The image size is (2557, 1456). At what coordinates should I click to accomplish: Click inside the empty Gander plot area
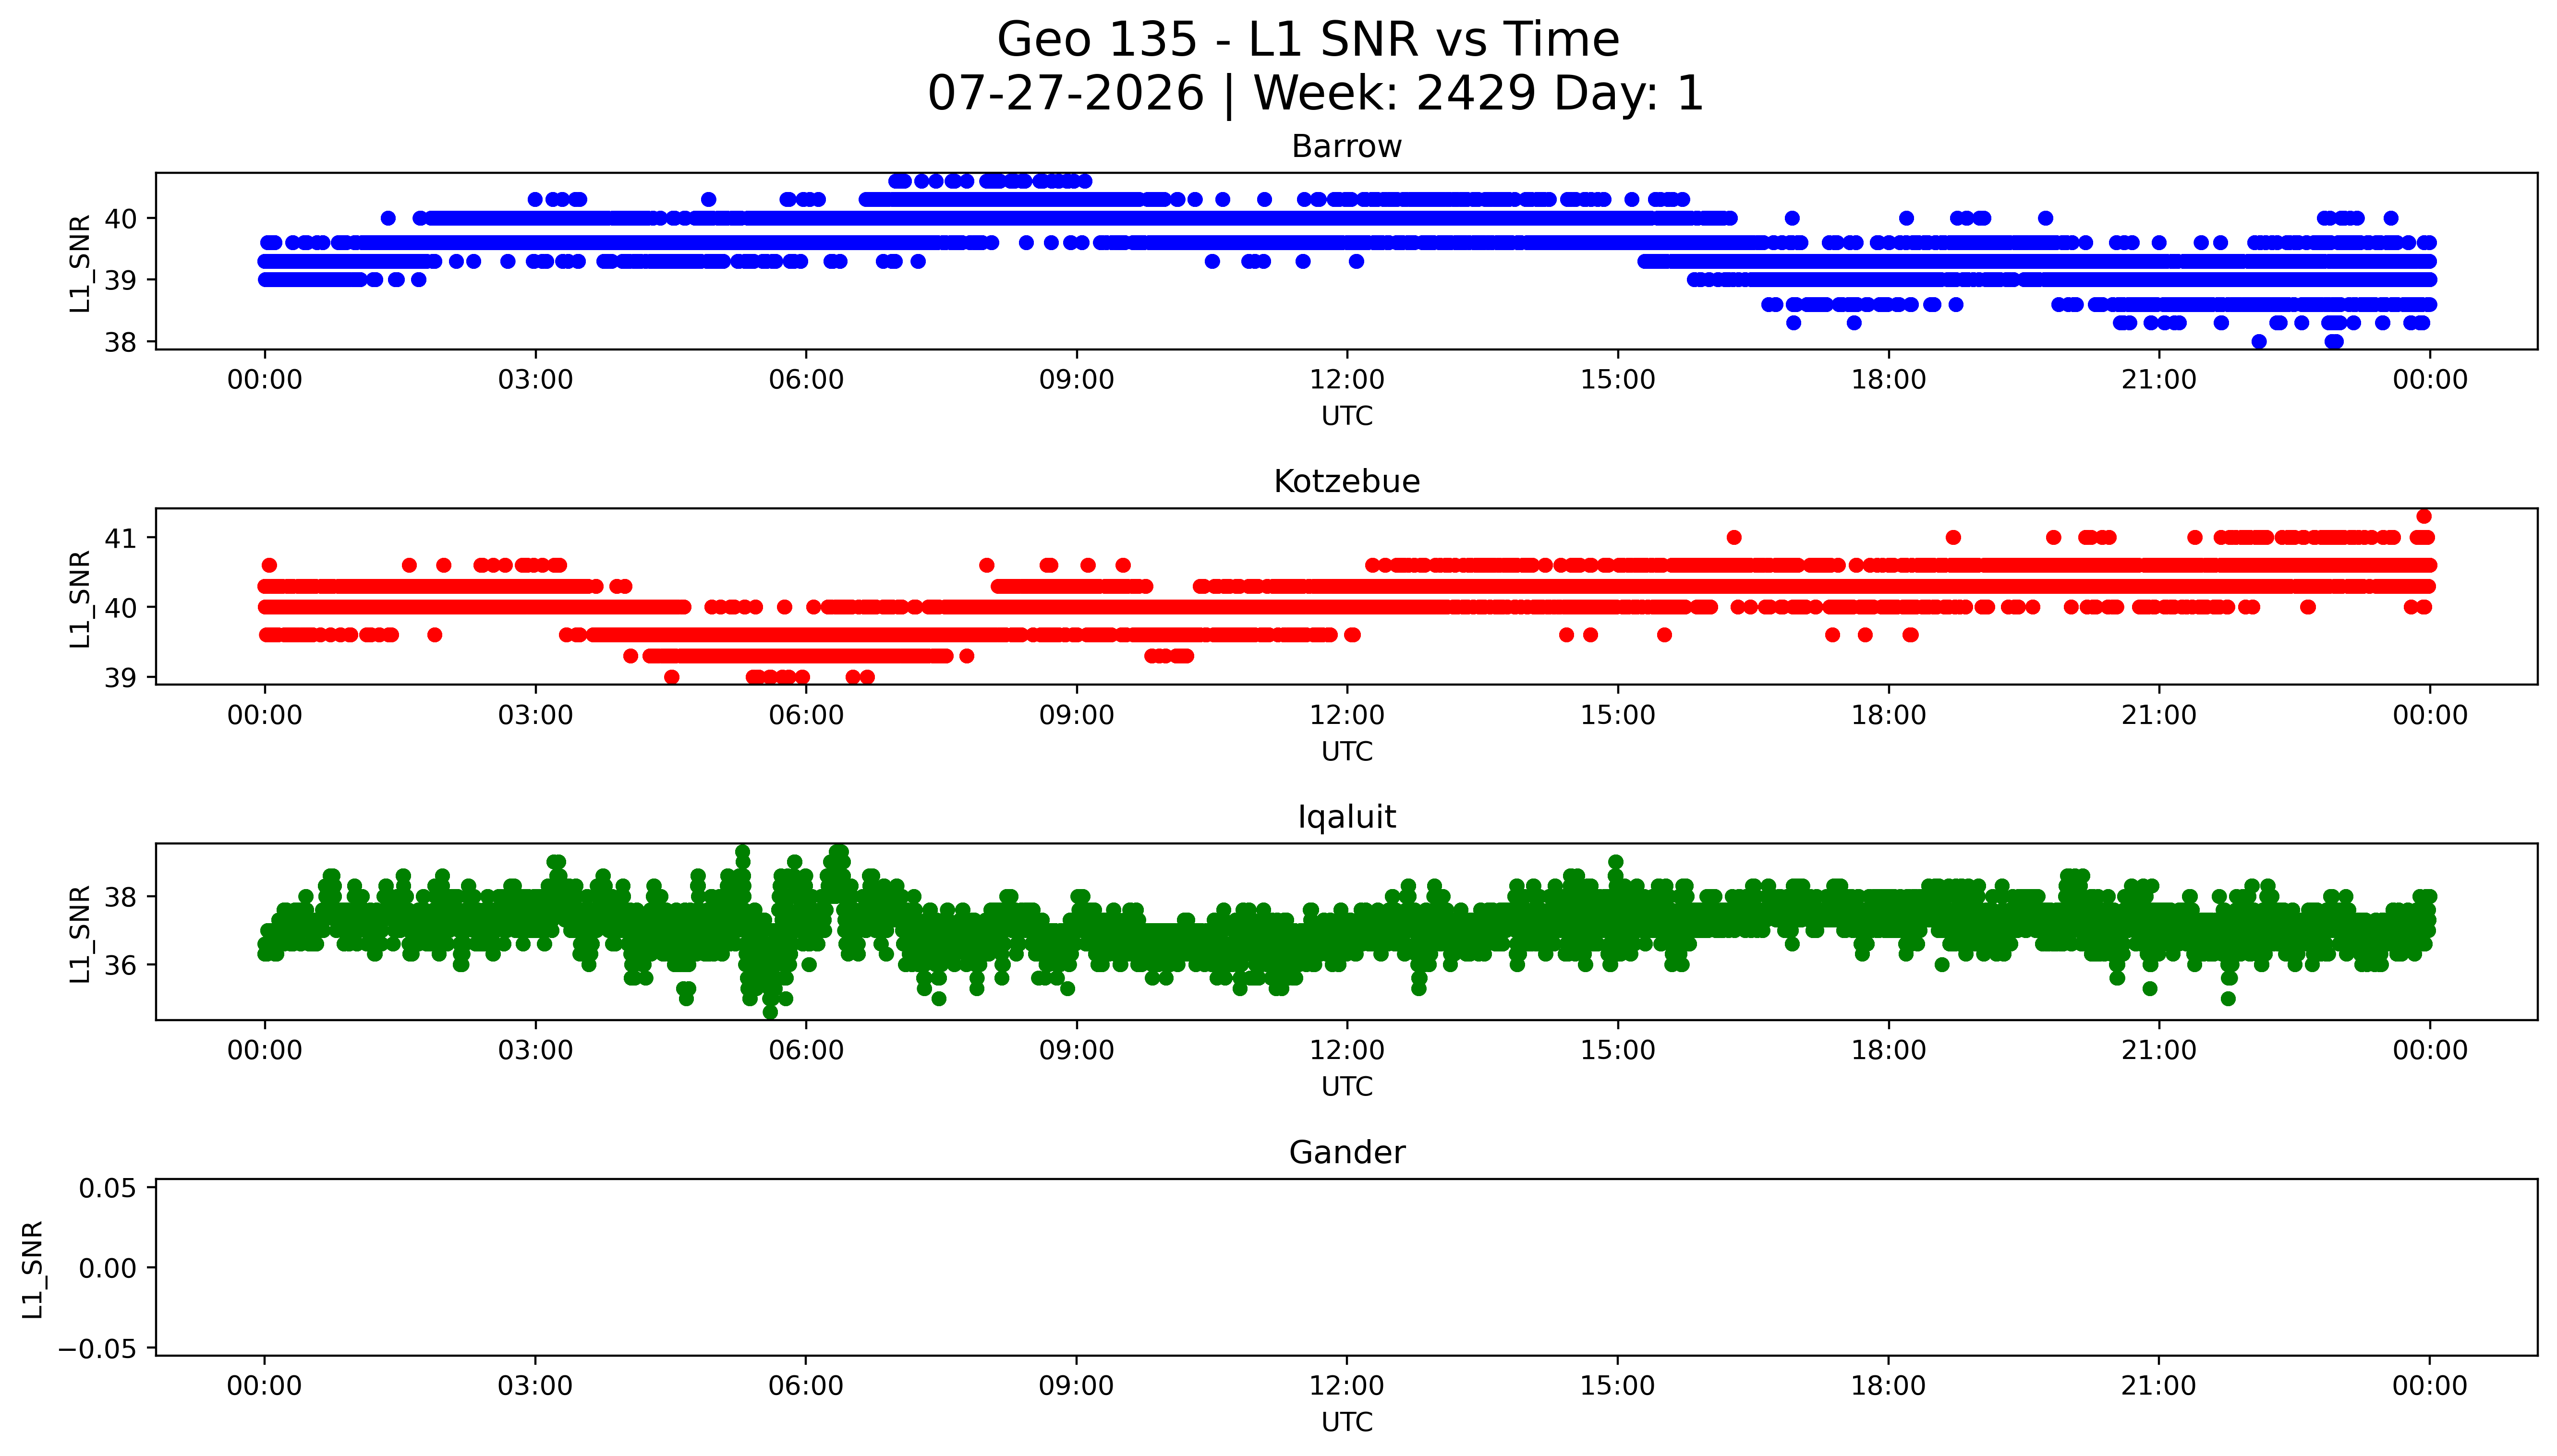1346,1267
